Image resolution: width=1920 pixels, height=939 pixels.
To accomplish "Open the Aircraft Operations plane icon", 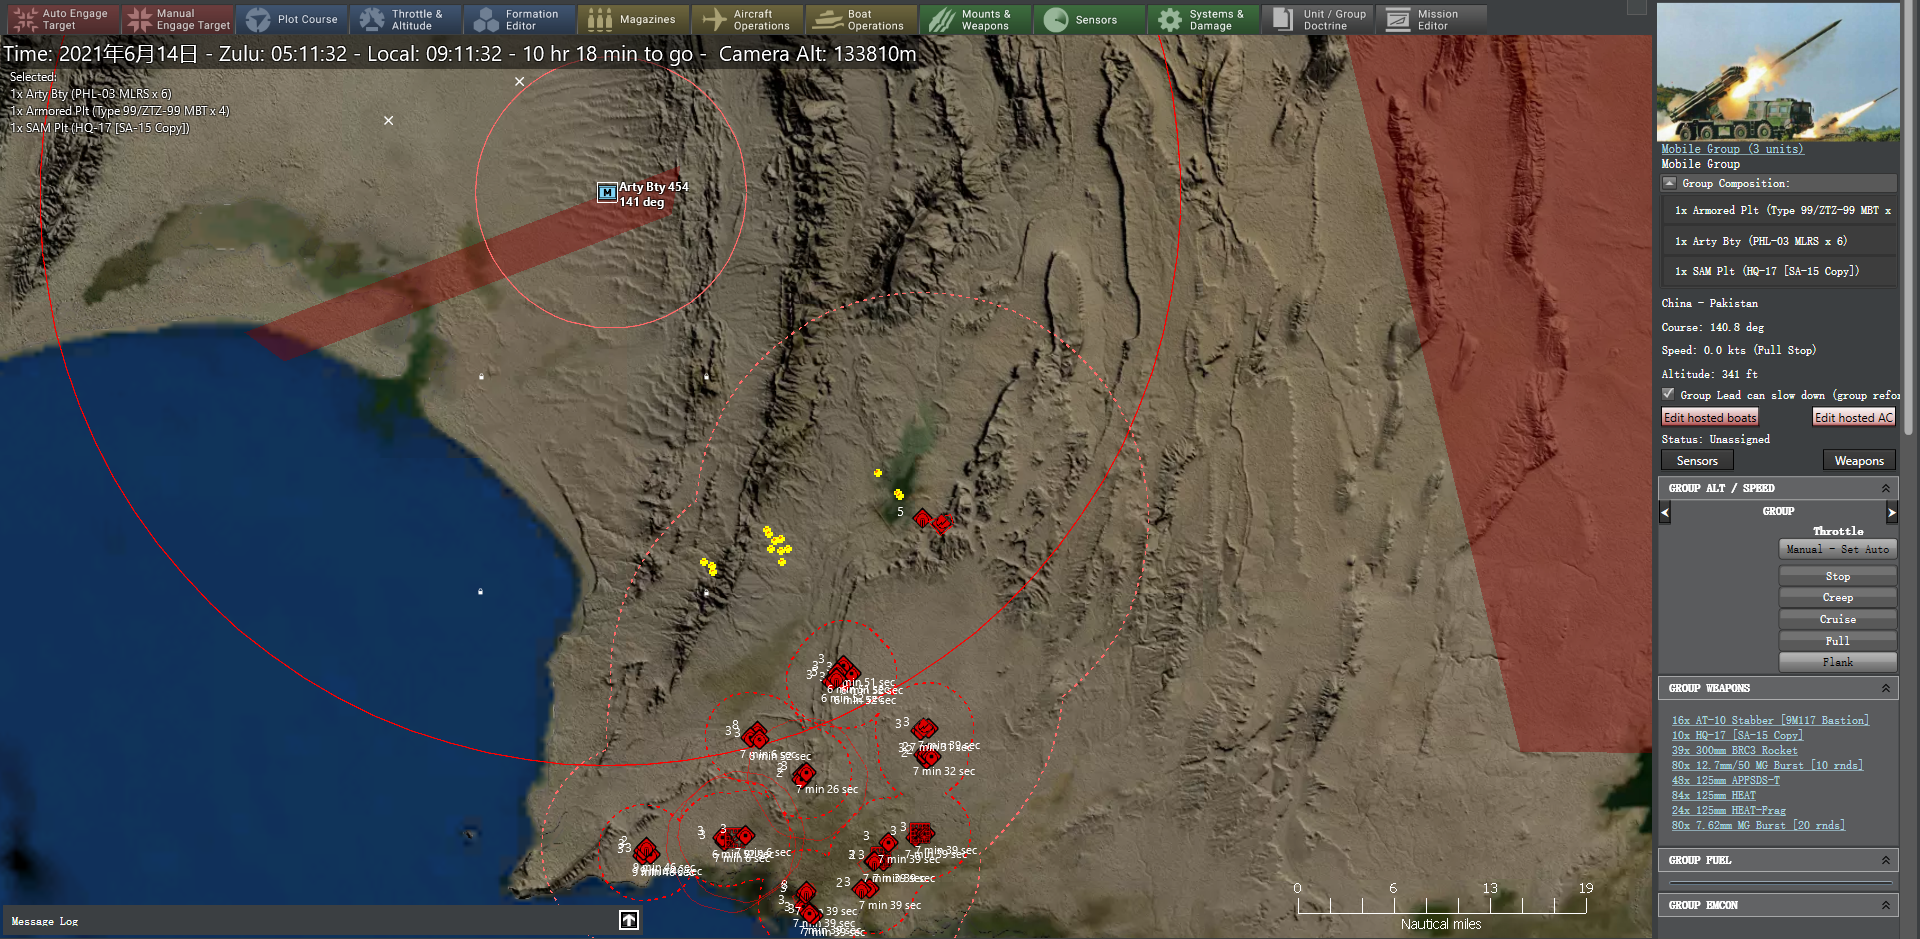I will click(714, 19).
